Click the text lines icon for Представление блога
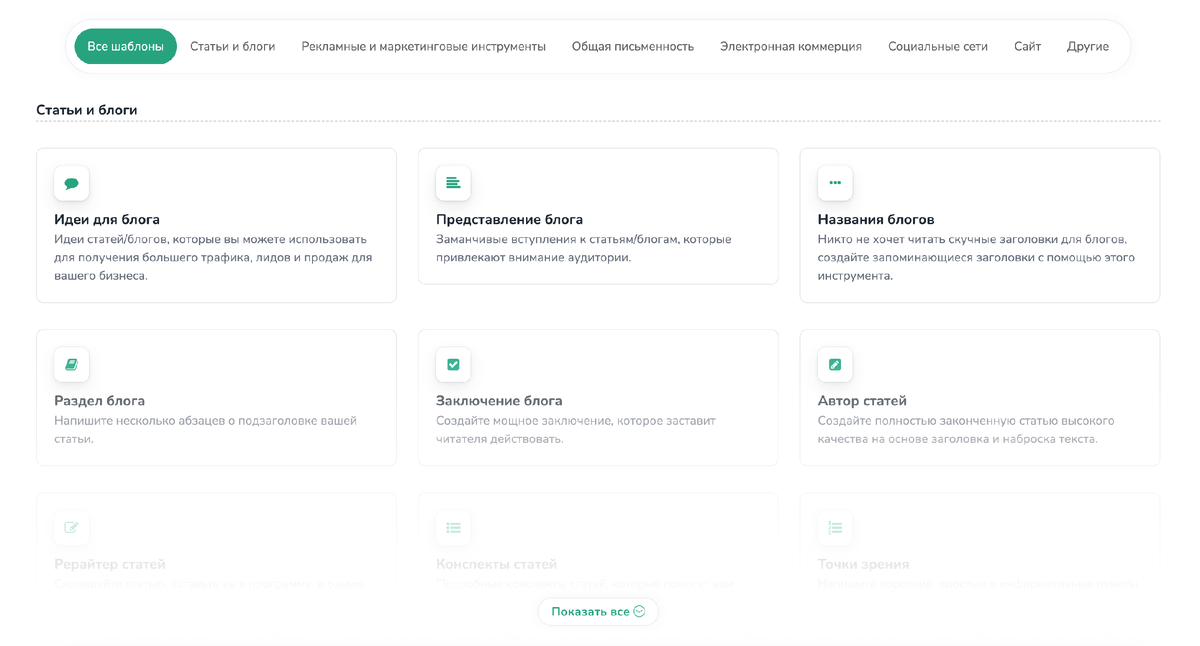The image size is (1200, 646). 453,183
